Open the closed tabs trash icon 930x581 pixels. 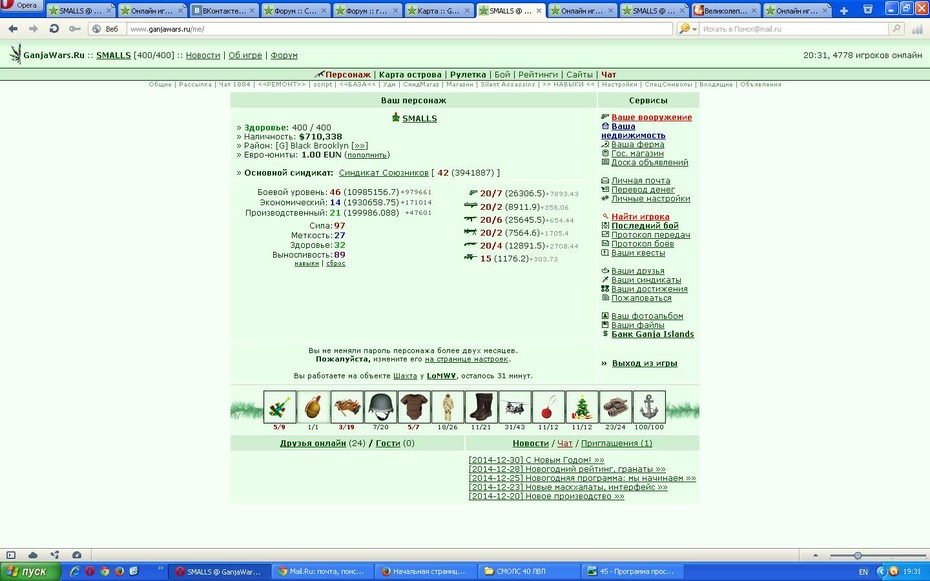coord(868,9)
